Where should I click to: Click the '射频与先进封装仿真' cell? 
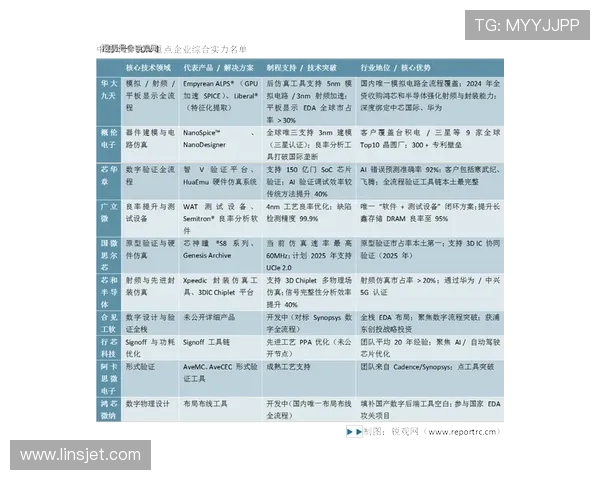pyautogui.click(x=150, y=292)
